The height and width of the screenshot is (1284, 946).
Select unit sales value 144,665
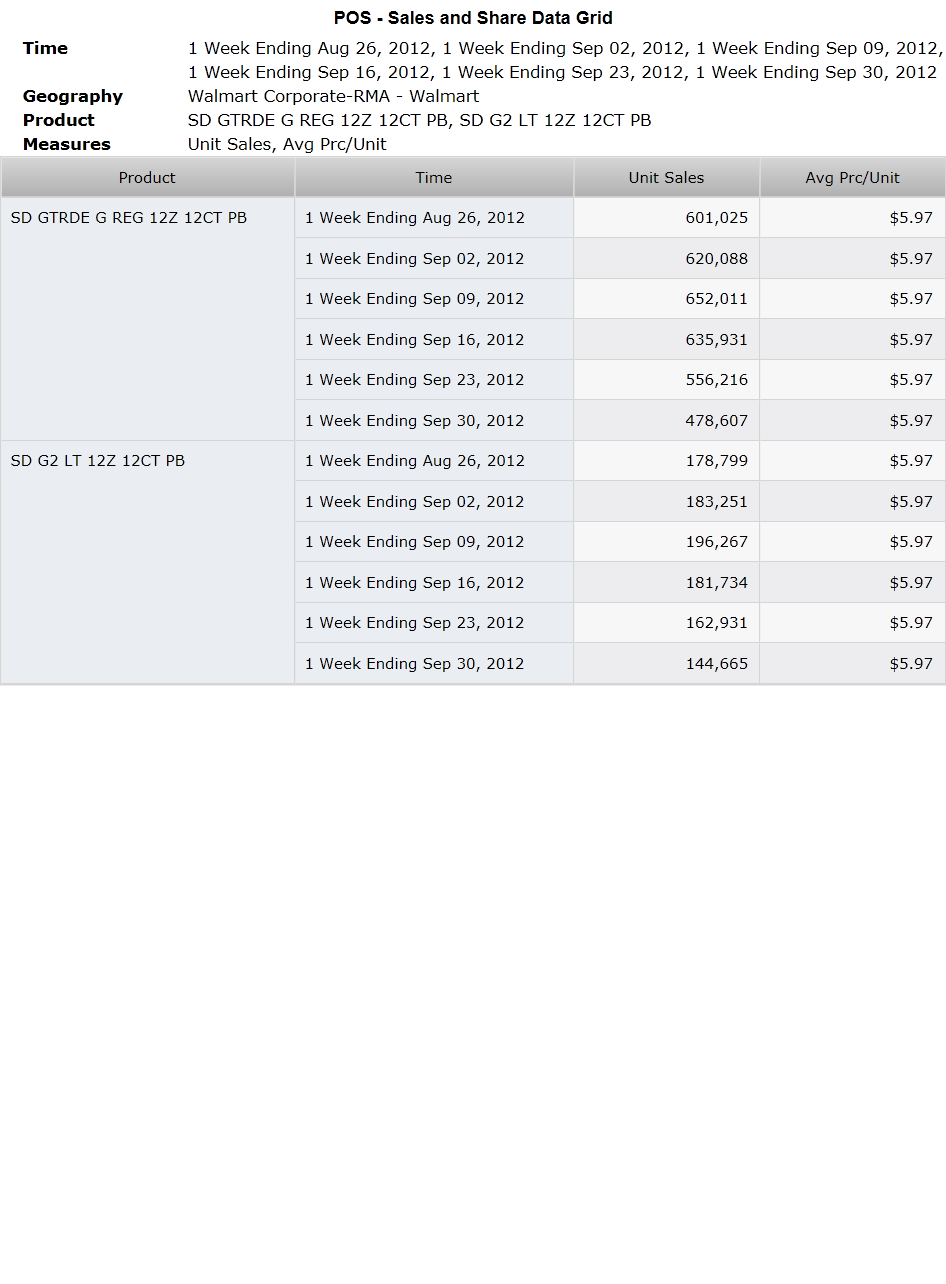(x=666, y=663)
